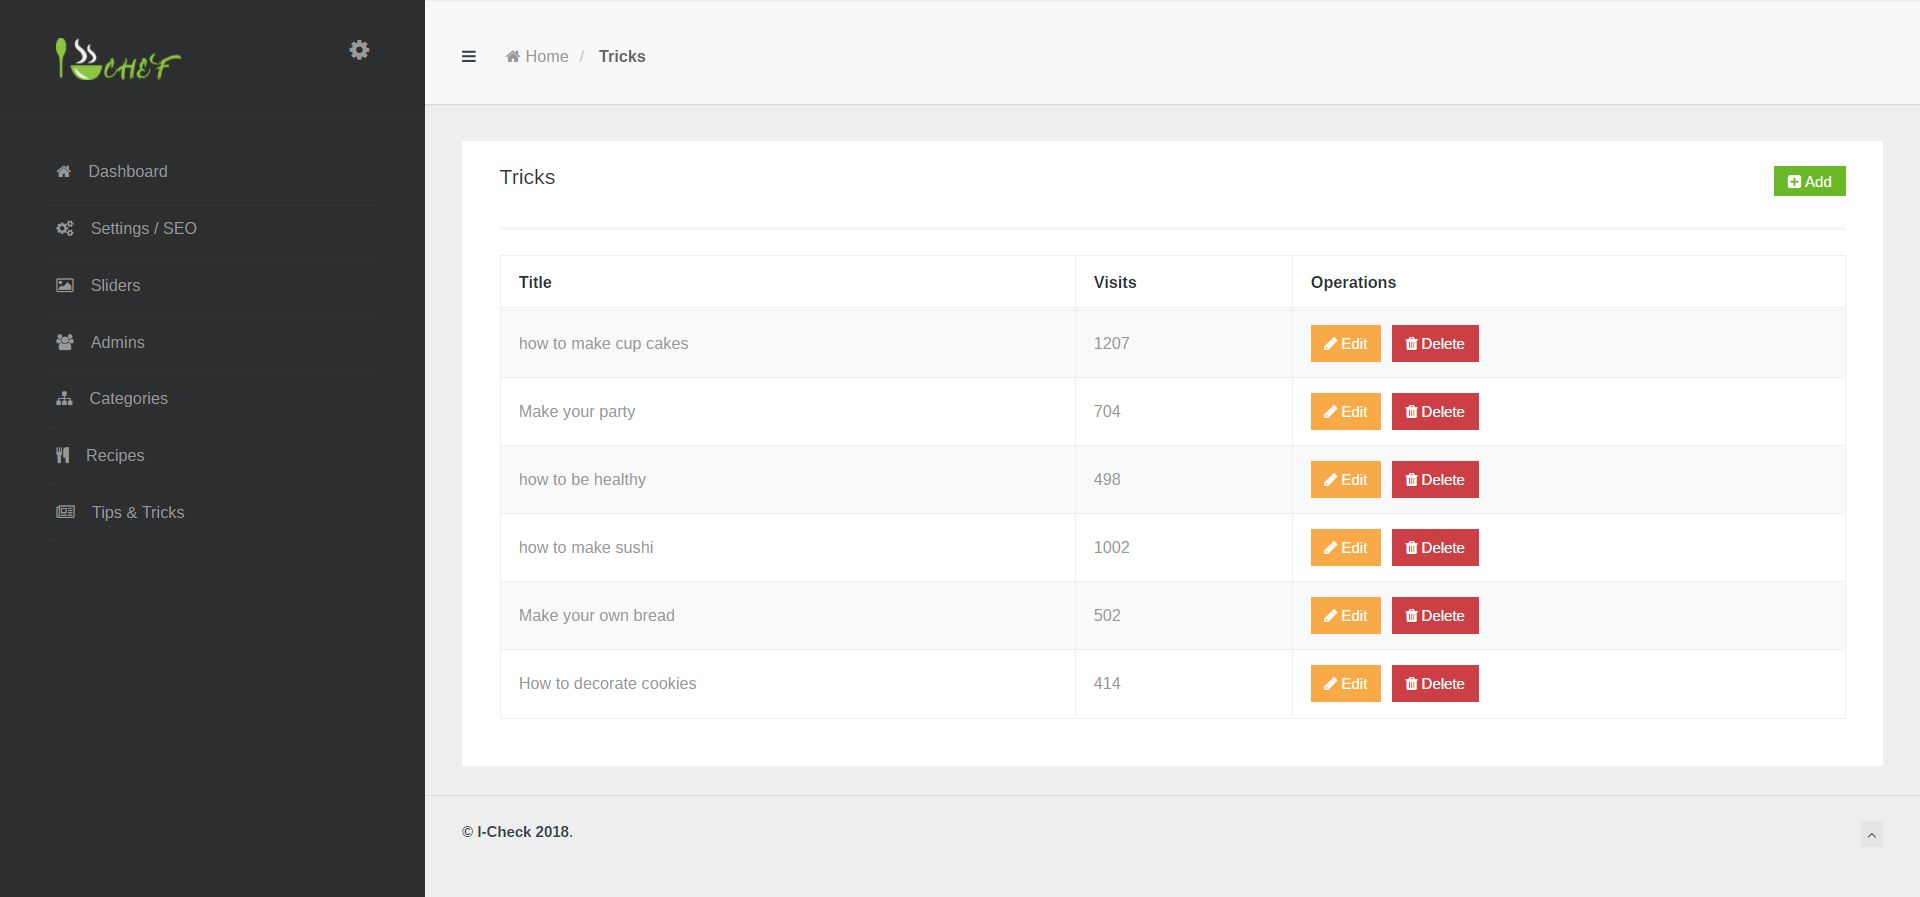This screenshot has height=897, width=1920.
Task: Open the Tips & Tricks menu item
Action: pos(138,513)
